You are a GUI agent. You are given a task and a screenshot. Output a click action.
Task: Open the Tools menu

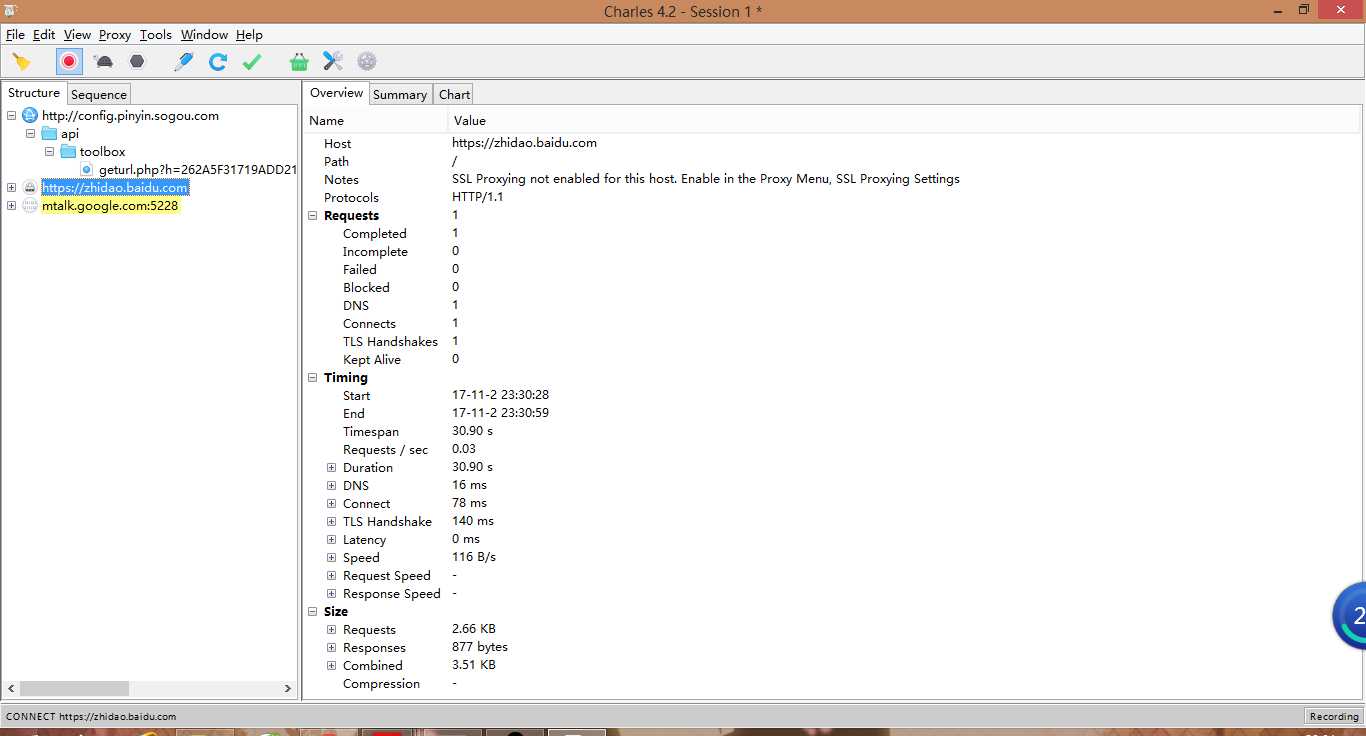tap(156, 34)
